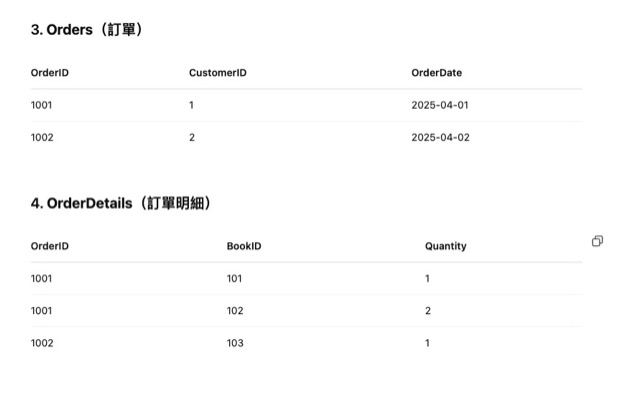640x402 pixels.
Task: Select BookID 102 cell
Action: click(235, 311)
